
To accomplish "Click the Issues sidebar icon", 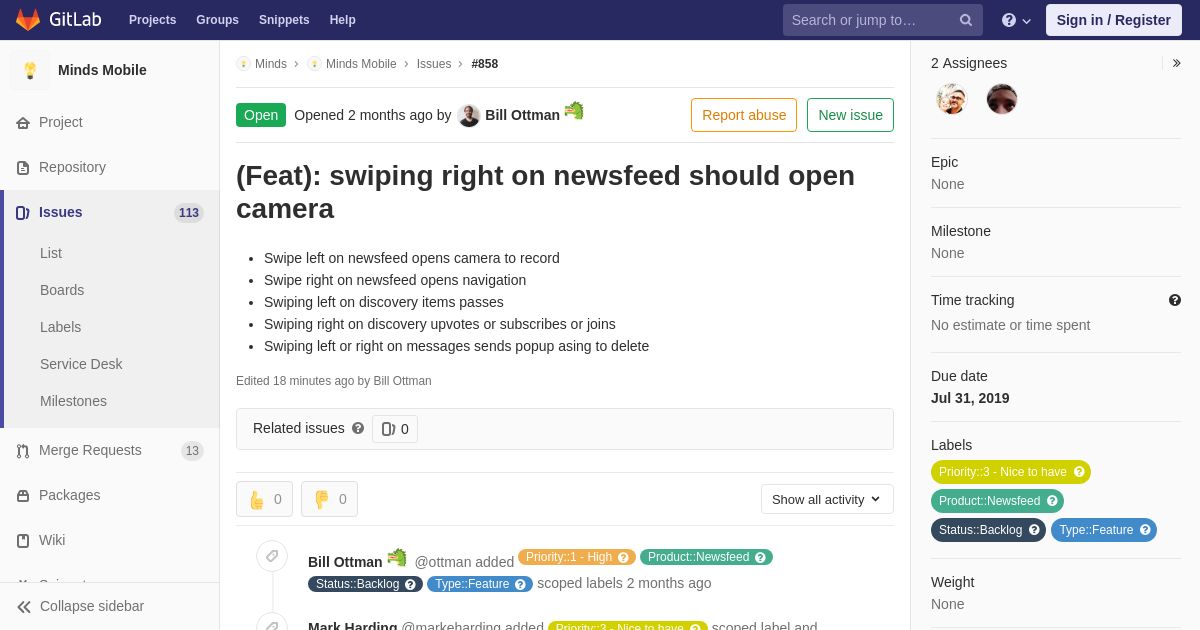I will (x=23, y=213).
